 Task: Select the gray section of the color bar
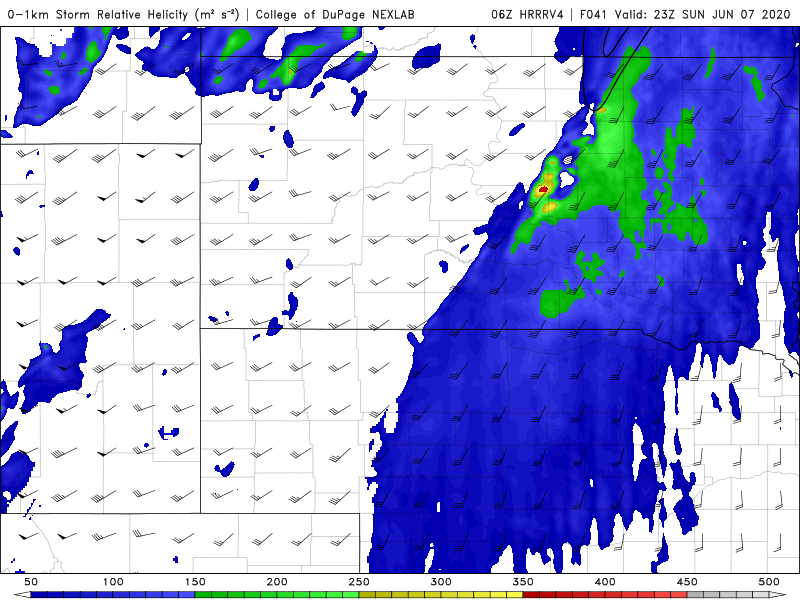pos(728,595)
